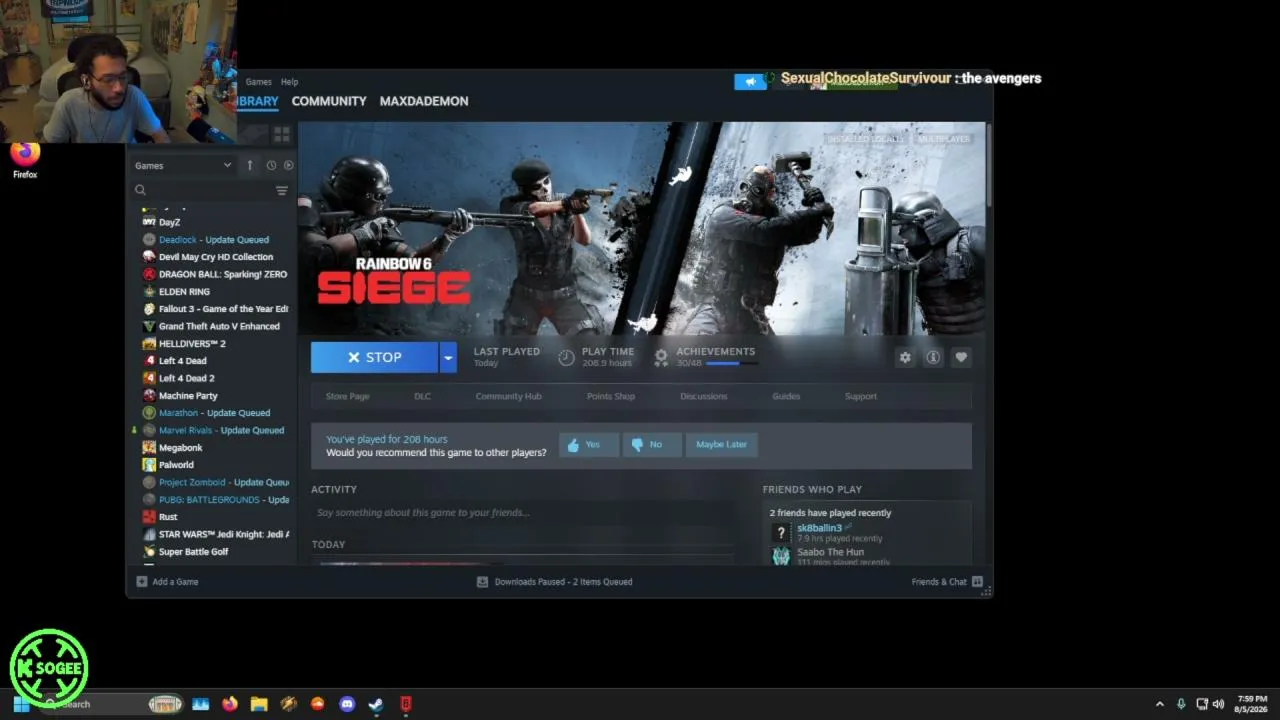Select Machine Party in the library
This screenshot has width=1280, height=720.
coord(188,396)
